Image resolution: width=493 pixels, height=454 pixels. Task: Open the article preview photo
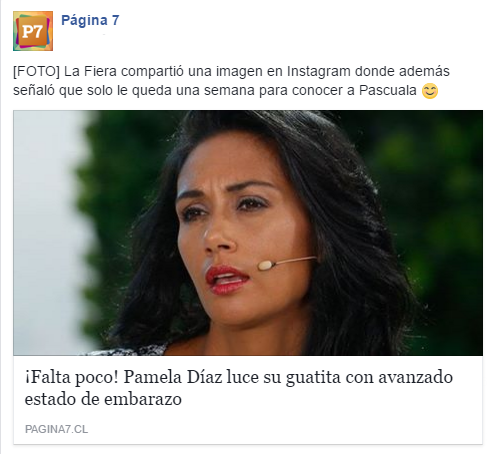[x=248, y=233]
